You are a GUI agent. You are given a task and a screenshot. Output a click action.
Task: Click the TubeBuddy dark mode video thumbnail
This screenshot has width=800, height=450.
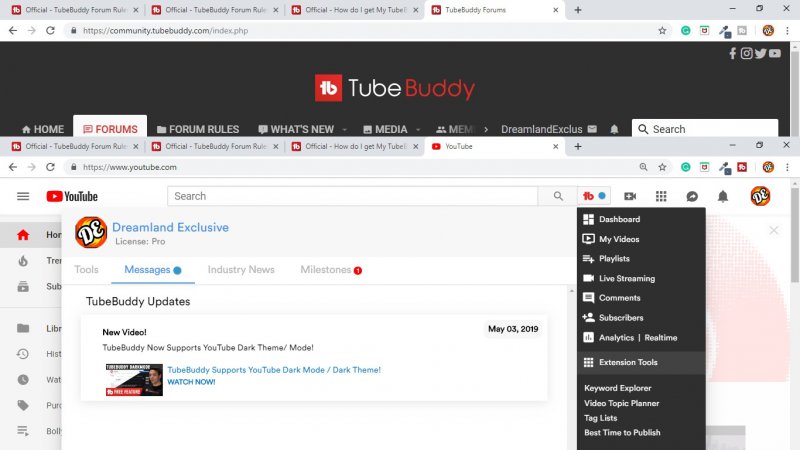[133, 378]
